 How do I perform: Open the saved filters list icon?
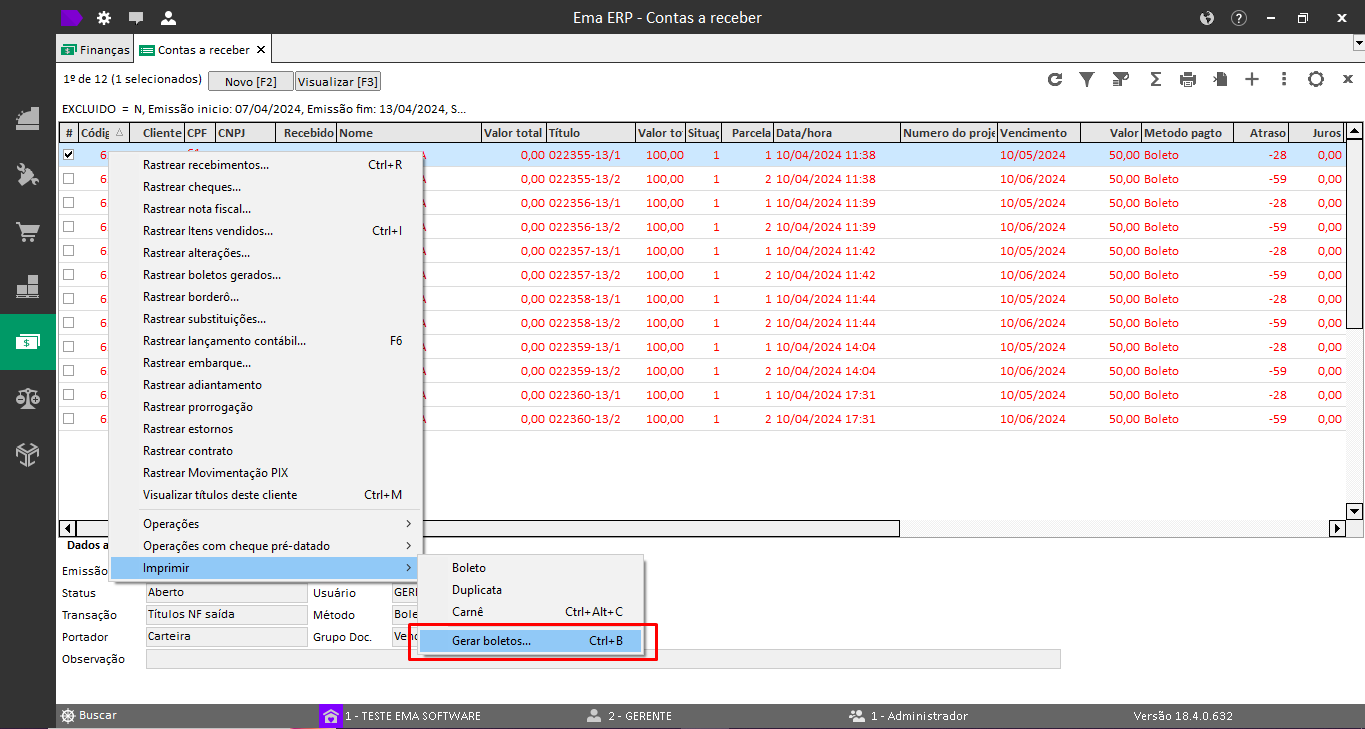tap(1121, 80)
